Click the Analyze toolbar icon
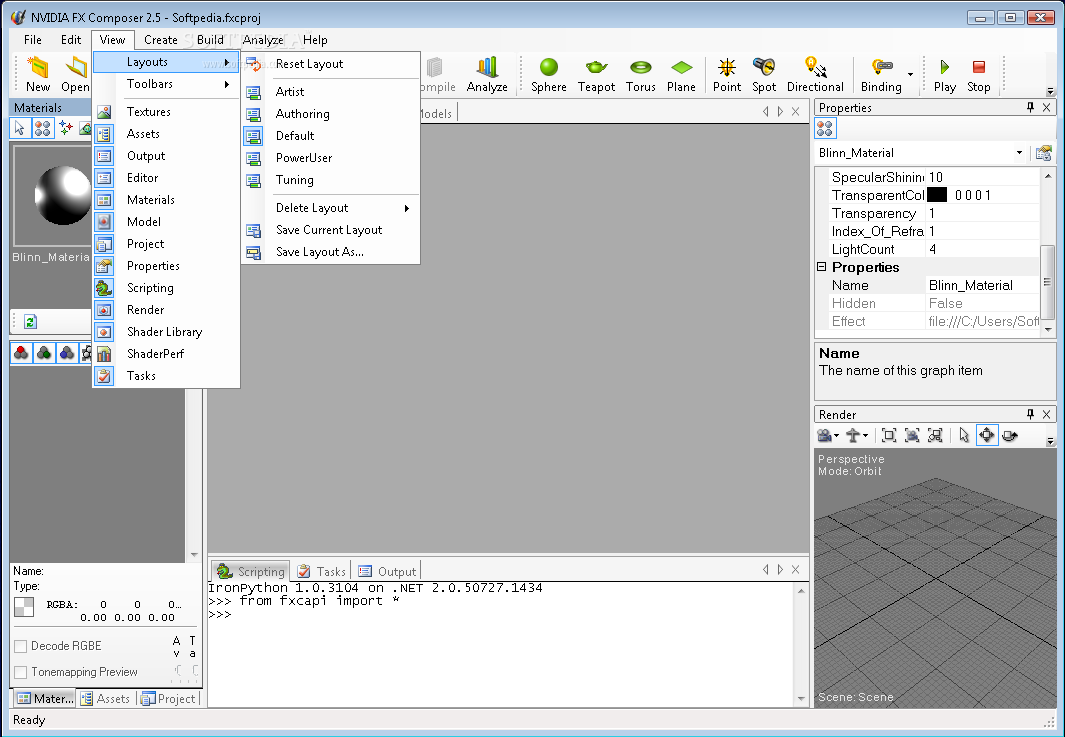 coord(487,75)
